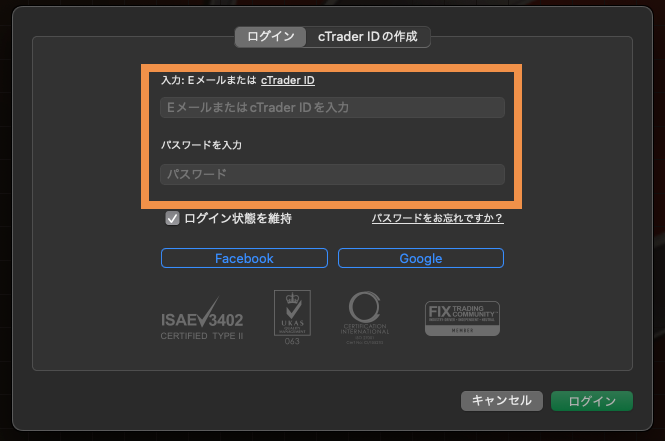Click the パスワードを入力 label
The height and width of the screenshot is (441, 665).
click(x=201, y=145)
